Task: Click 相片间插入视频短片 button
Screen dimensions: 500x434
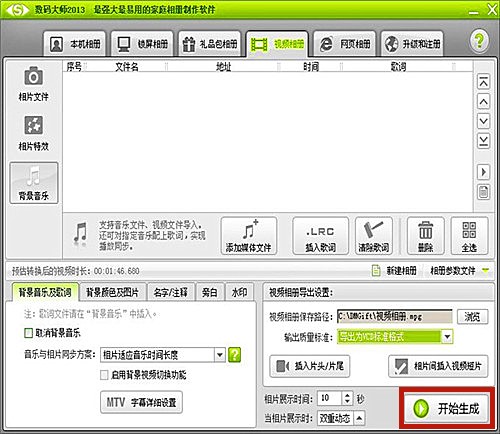Action: click(x=438, y=366)
